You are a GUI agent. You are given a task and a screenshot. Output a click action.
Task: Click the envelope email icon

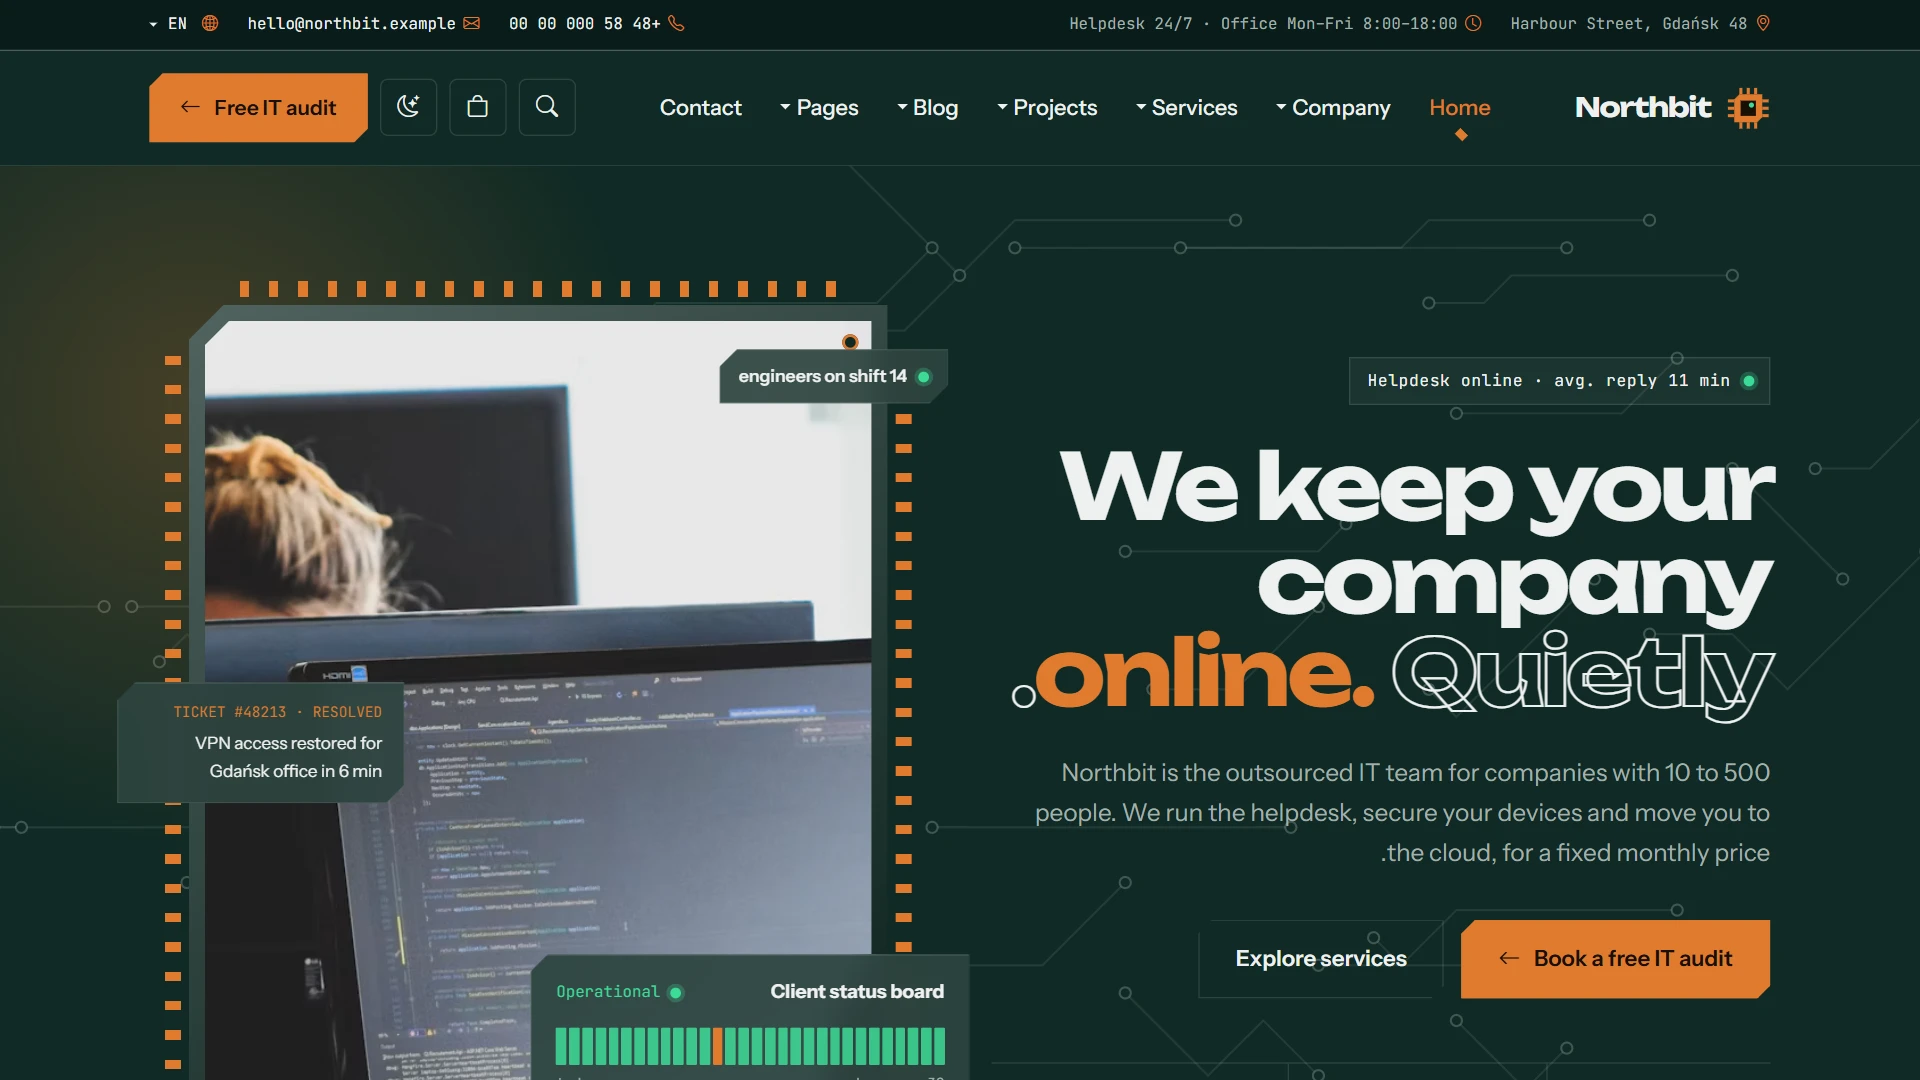tap(472, 23)
